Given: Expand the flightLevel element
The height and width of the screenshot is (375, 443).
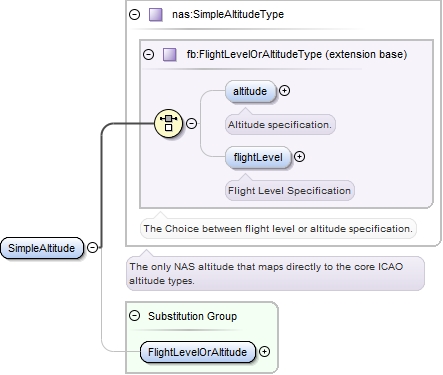Looking at the screenshot, I should coord(299,157).
